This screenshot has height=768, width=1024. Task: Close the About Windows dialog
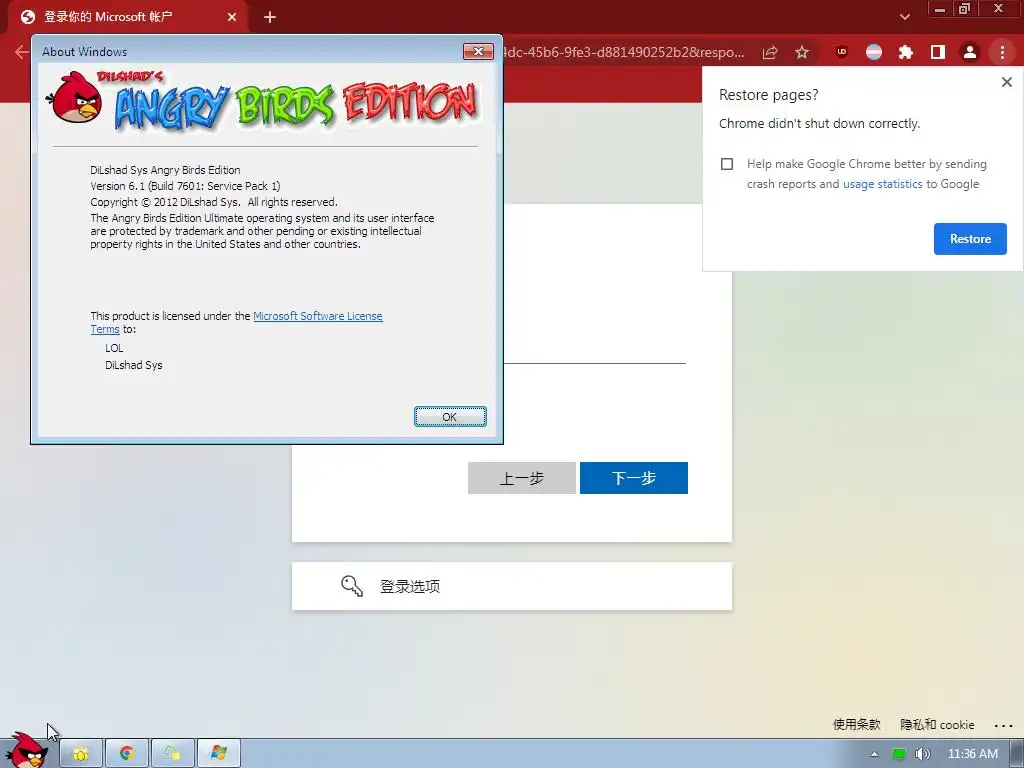(x=478, y=51)
